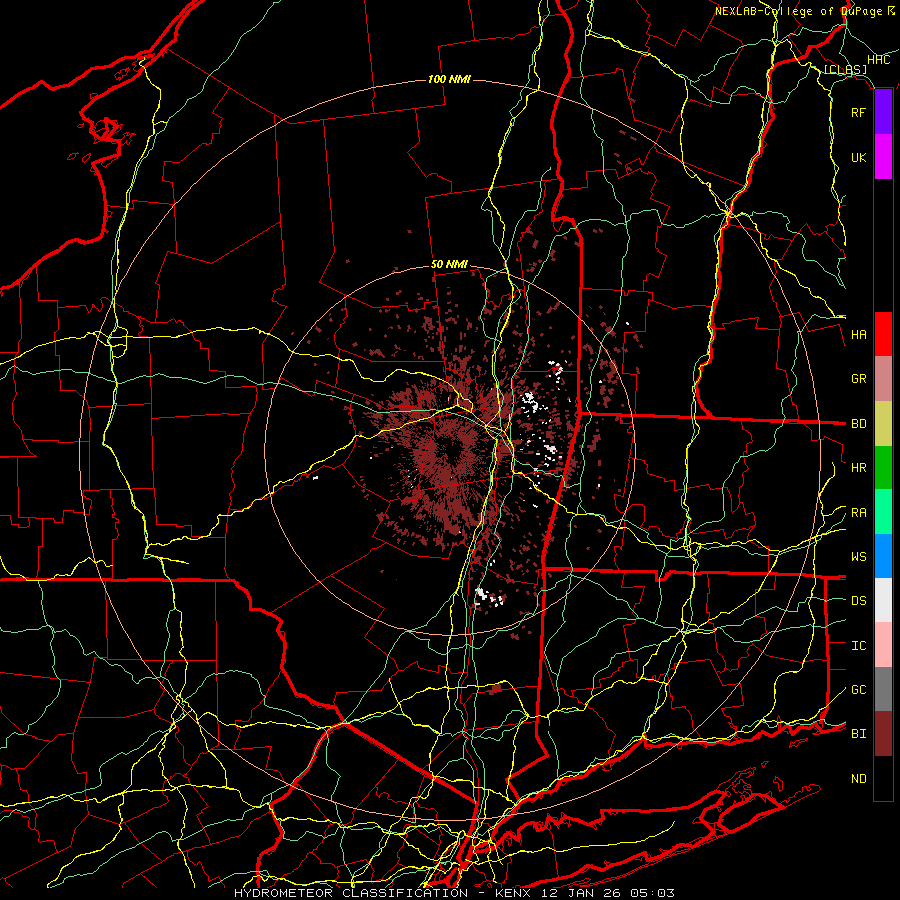Click the 'ND' legend label

(x=858, y=779)
